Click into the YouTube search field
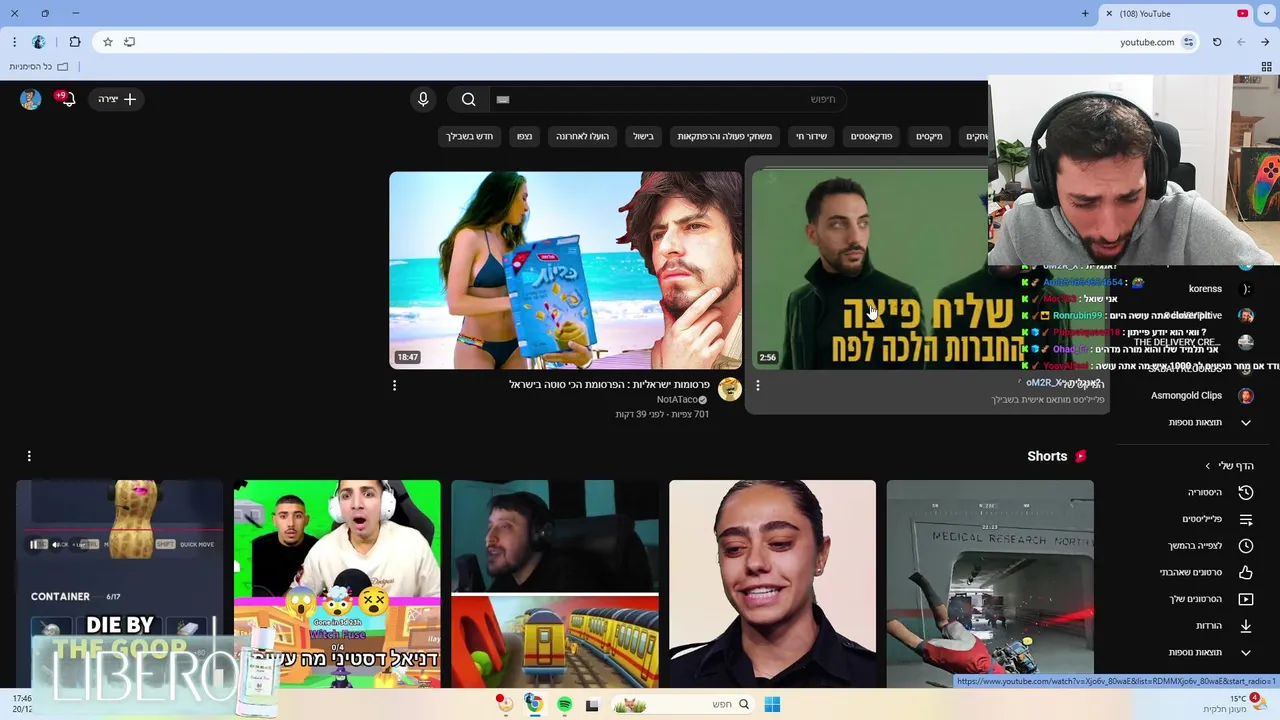 pyautogui.click(x=666, y=99)
